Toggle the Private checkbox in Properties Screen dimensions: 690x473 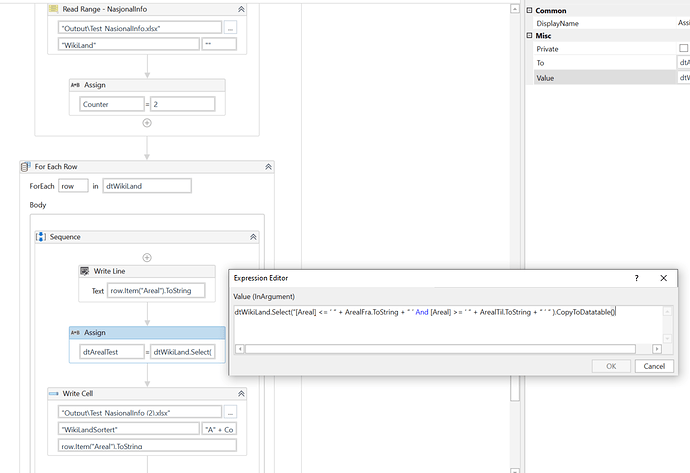pyautogui.click(x=683, y=48)
